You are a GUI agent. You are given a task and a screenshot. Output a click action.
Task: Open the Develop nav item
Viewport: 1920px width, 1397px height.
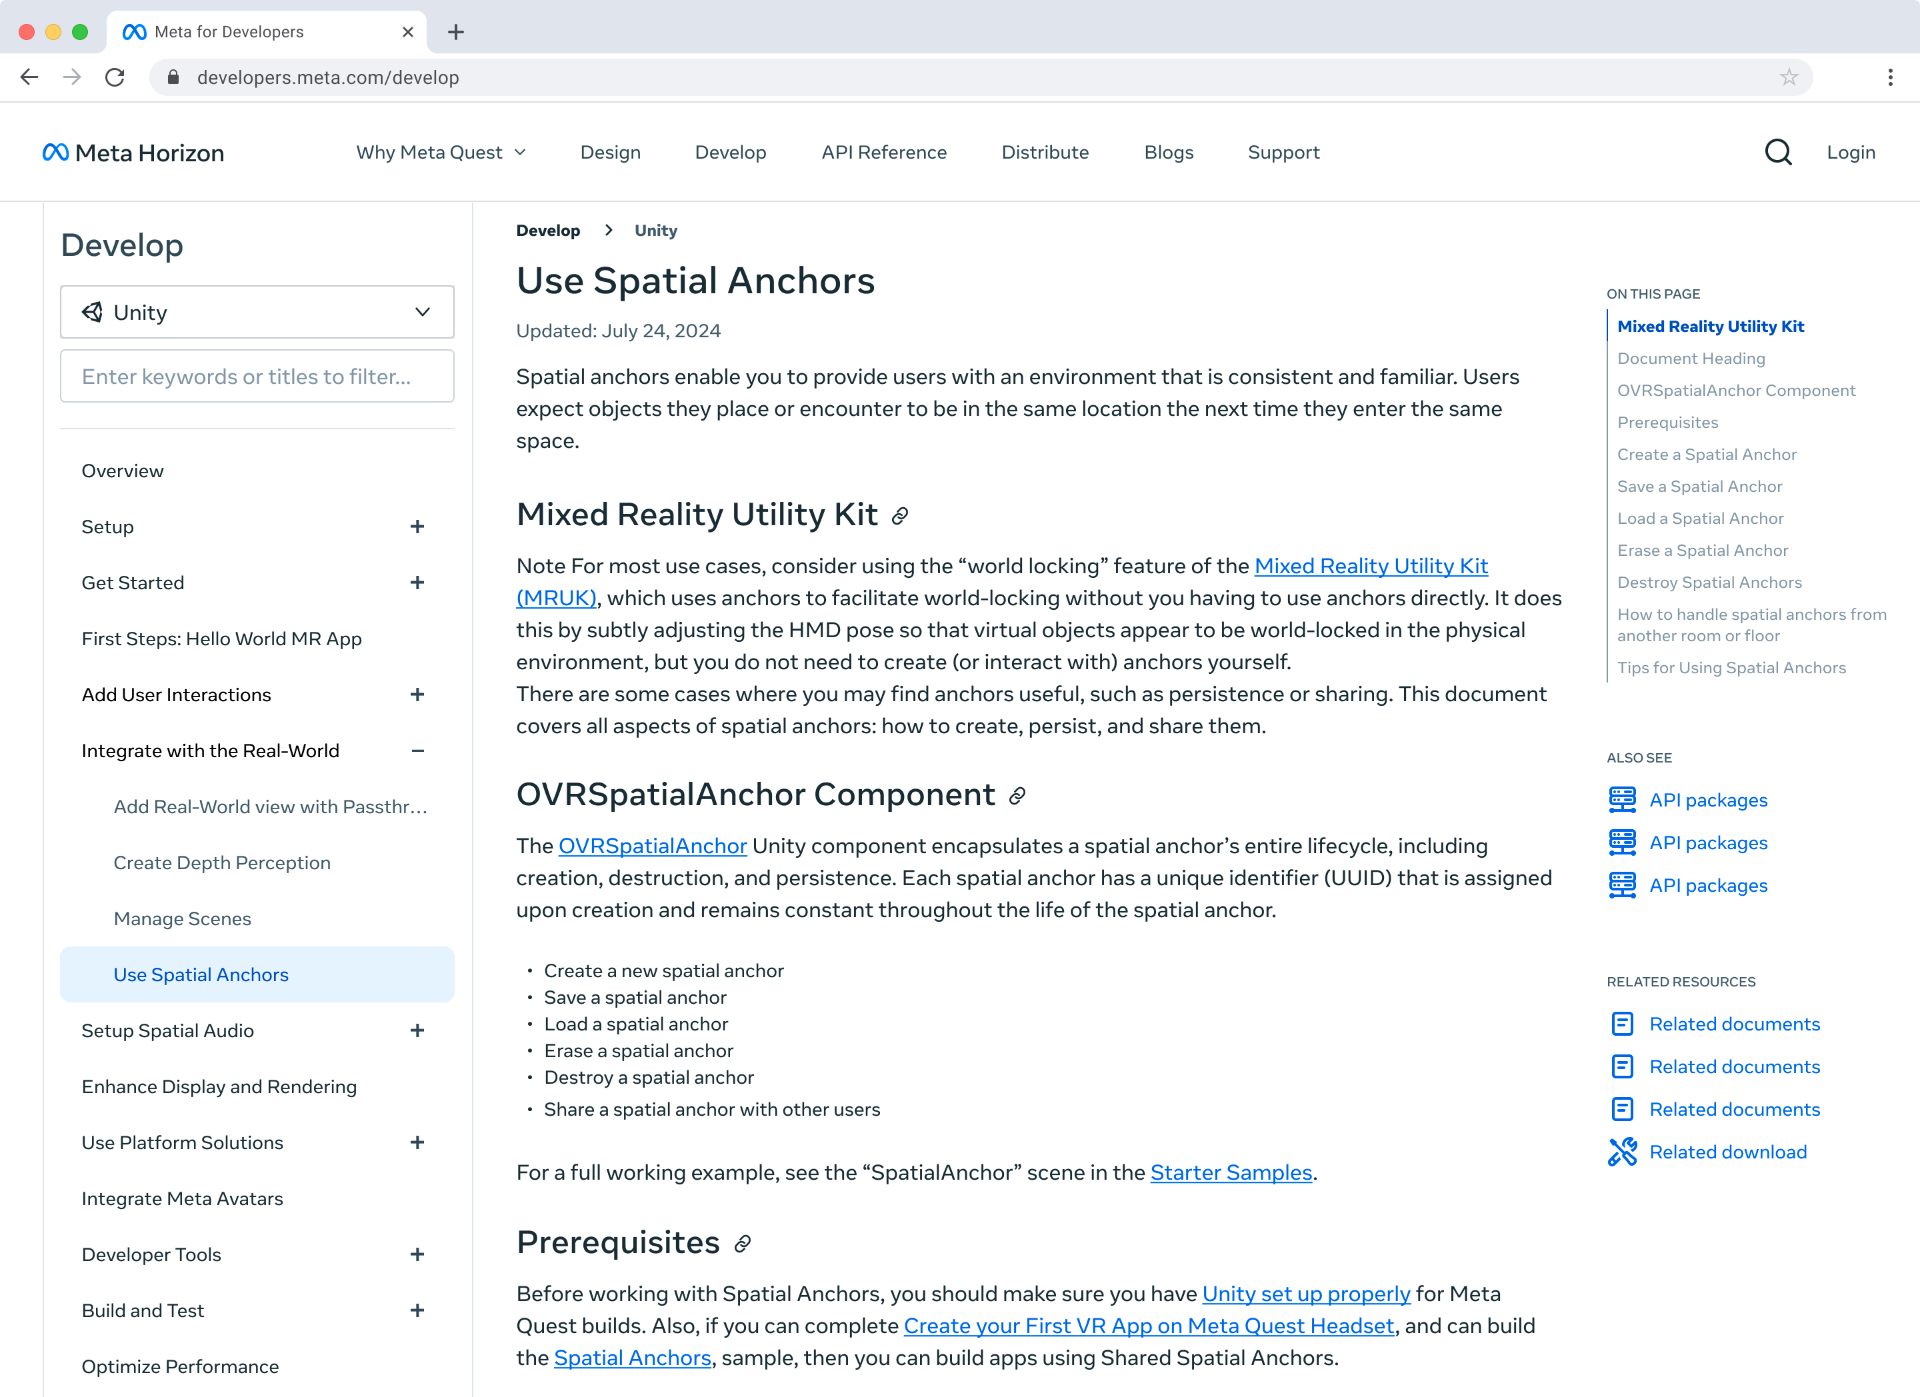pyautogui.click(x=730, y=152)
